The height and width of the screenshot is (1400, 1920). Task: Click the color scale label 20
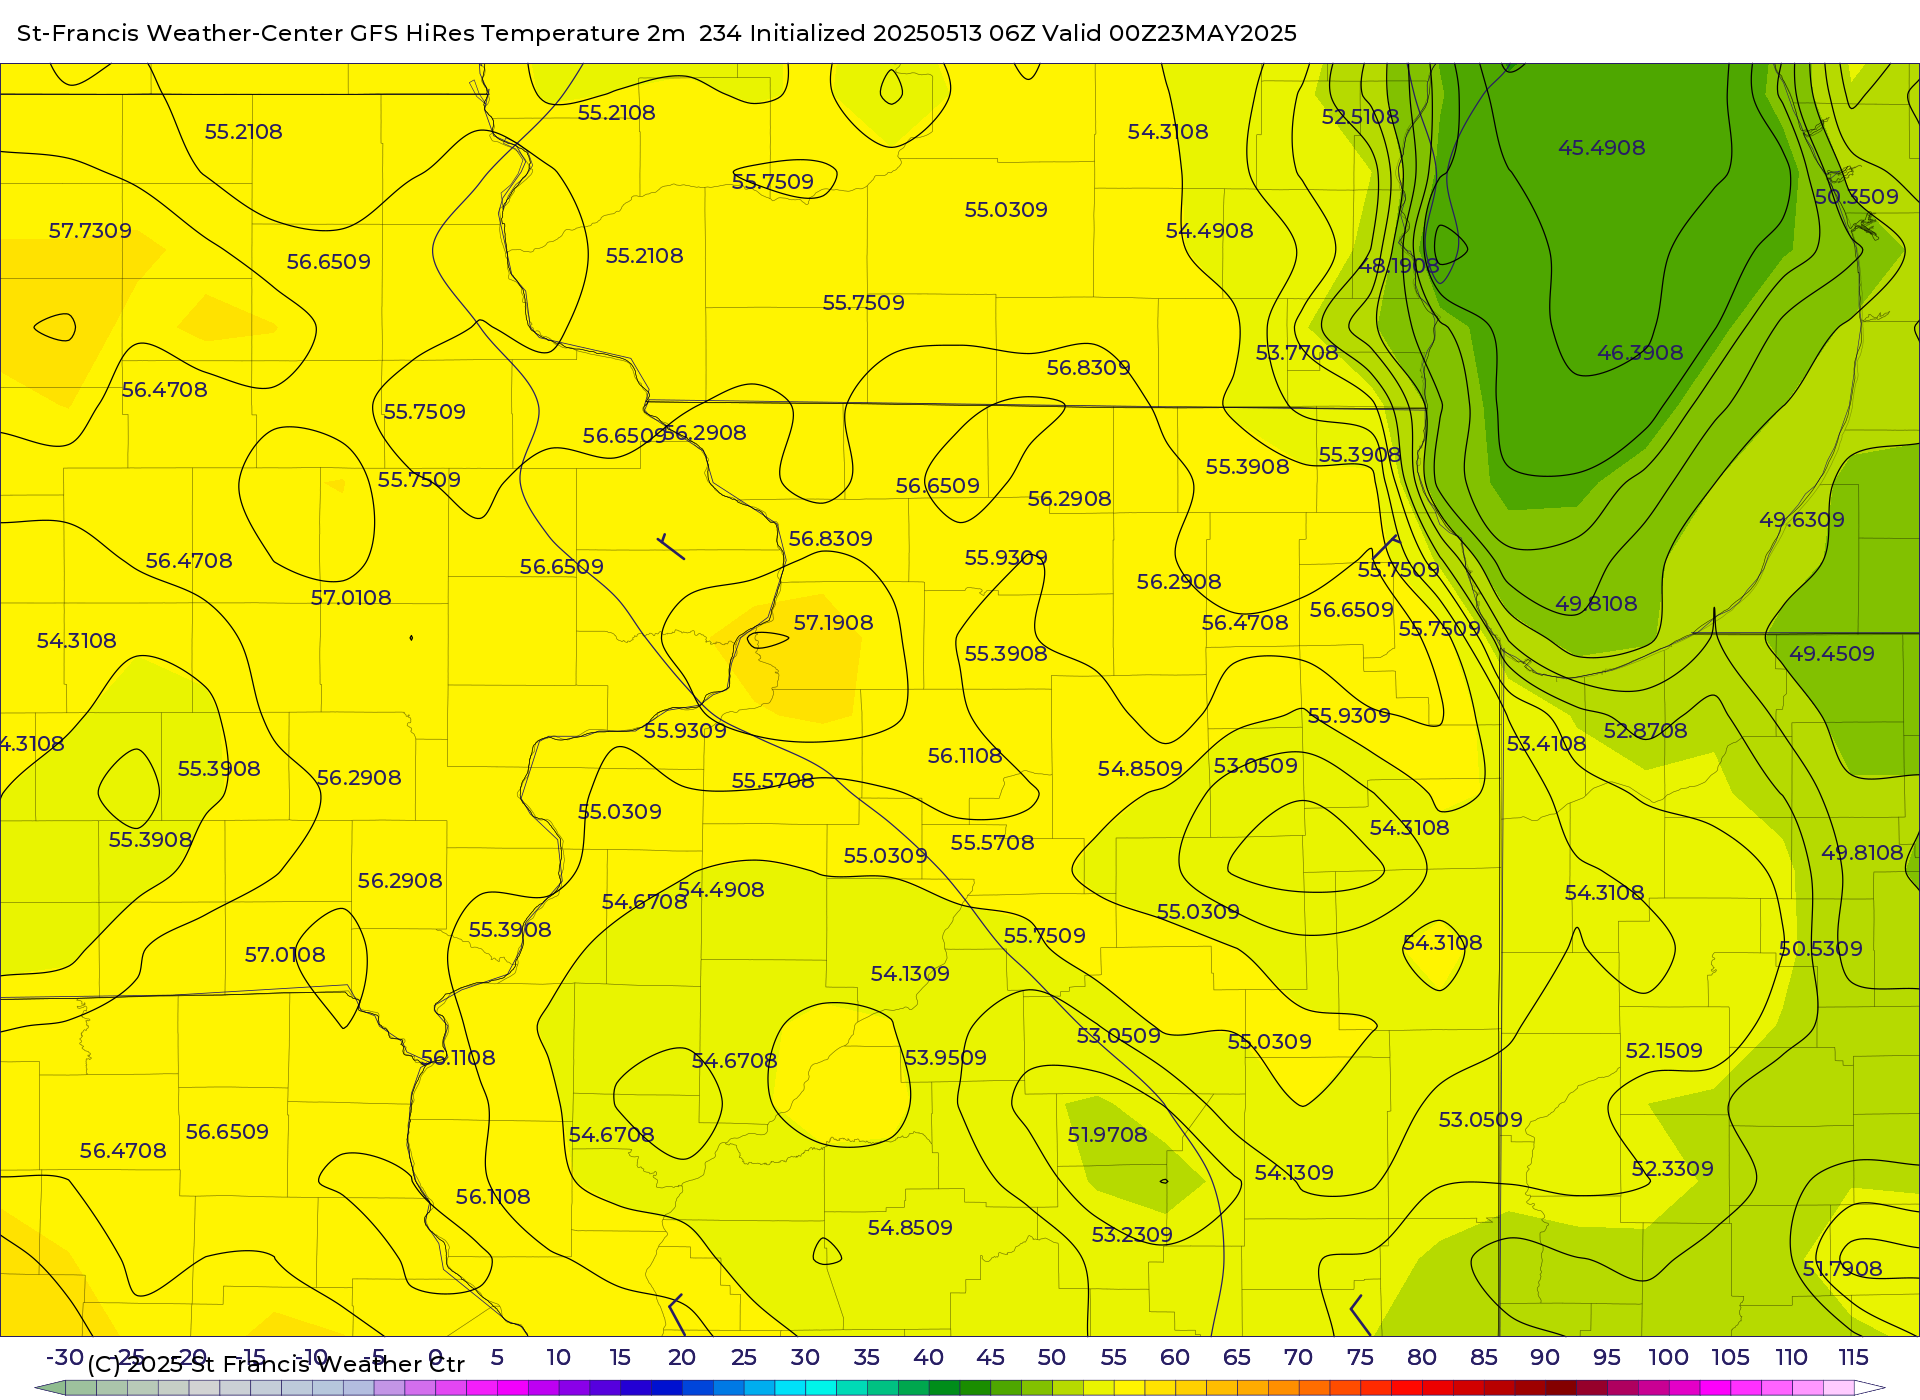pos(681,1358)
